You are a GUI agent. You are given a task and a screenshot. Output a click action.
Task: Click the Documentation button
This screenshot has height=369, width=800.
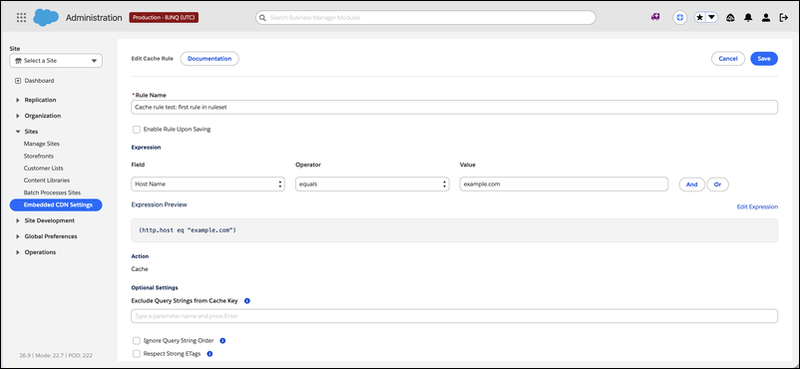pyautogui.click(x=210, y=59)
